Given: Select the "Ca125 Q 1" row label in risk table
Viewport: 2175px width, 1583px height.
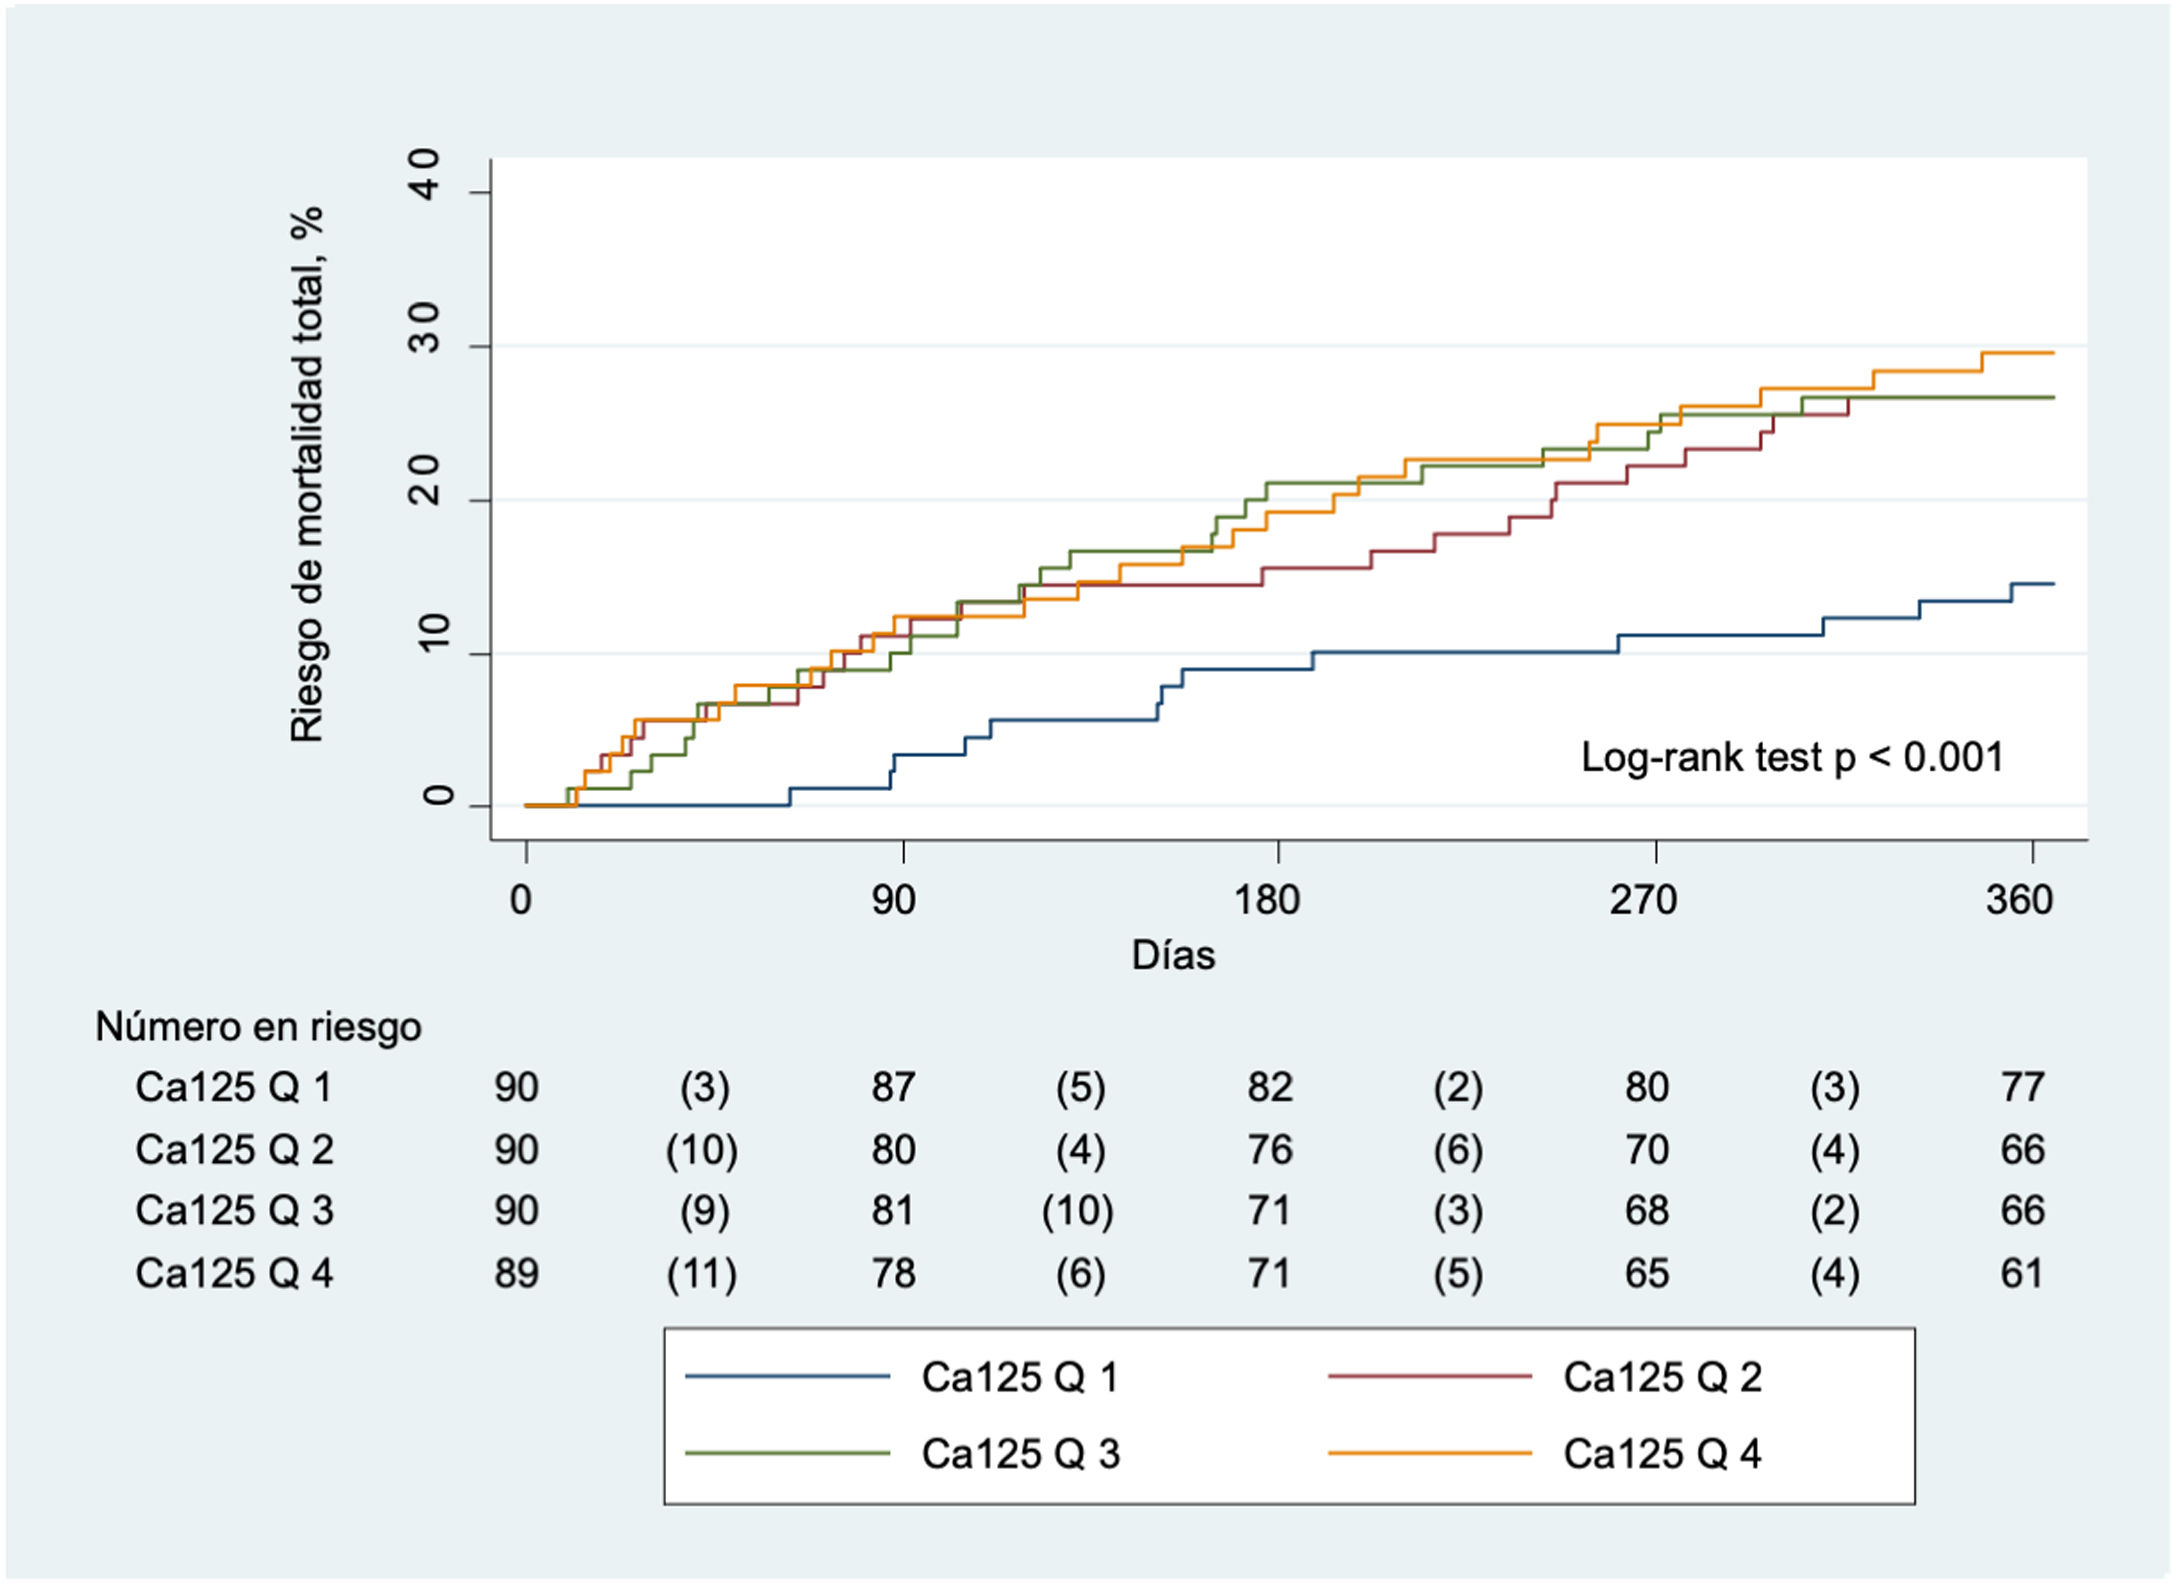Looking at the screenshot, I should [x=233, y=1087].
